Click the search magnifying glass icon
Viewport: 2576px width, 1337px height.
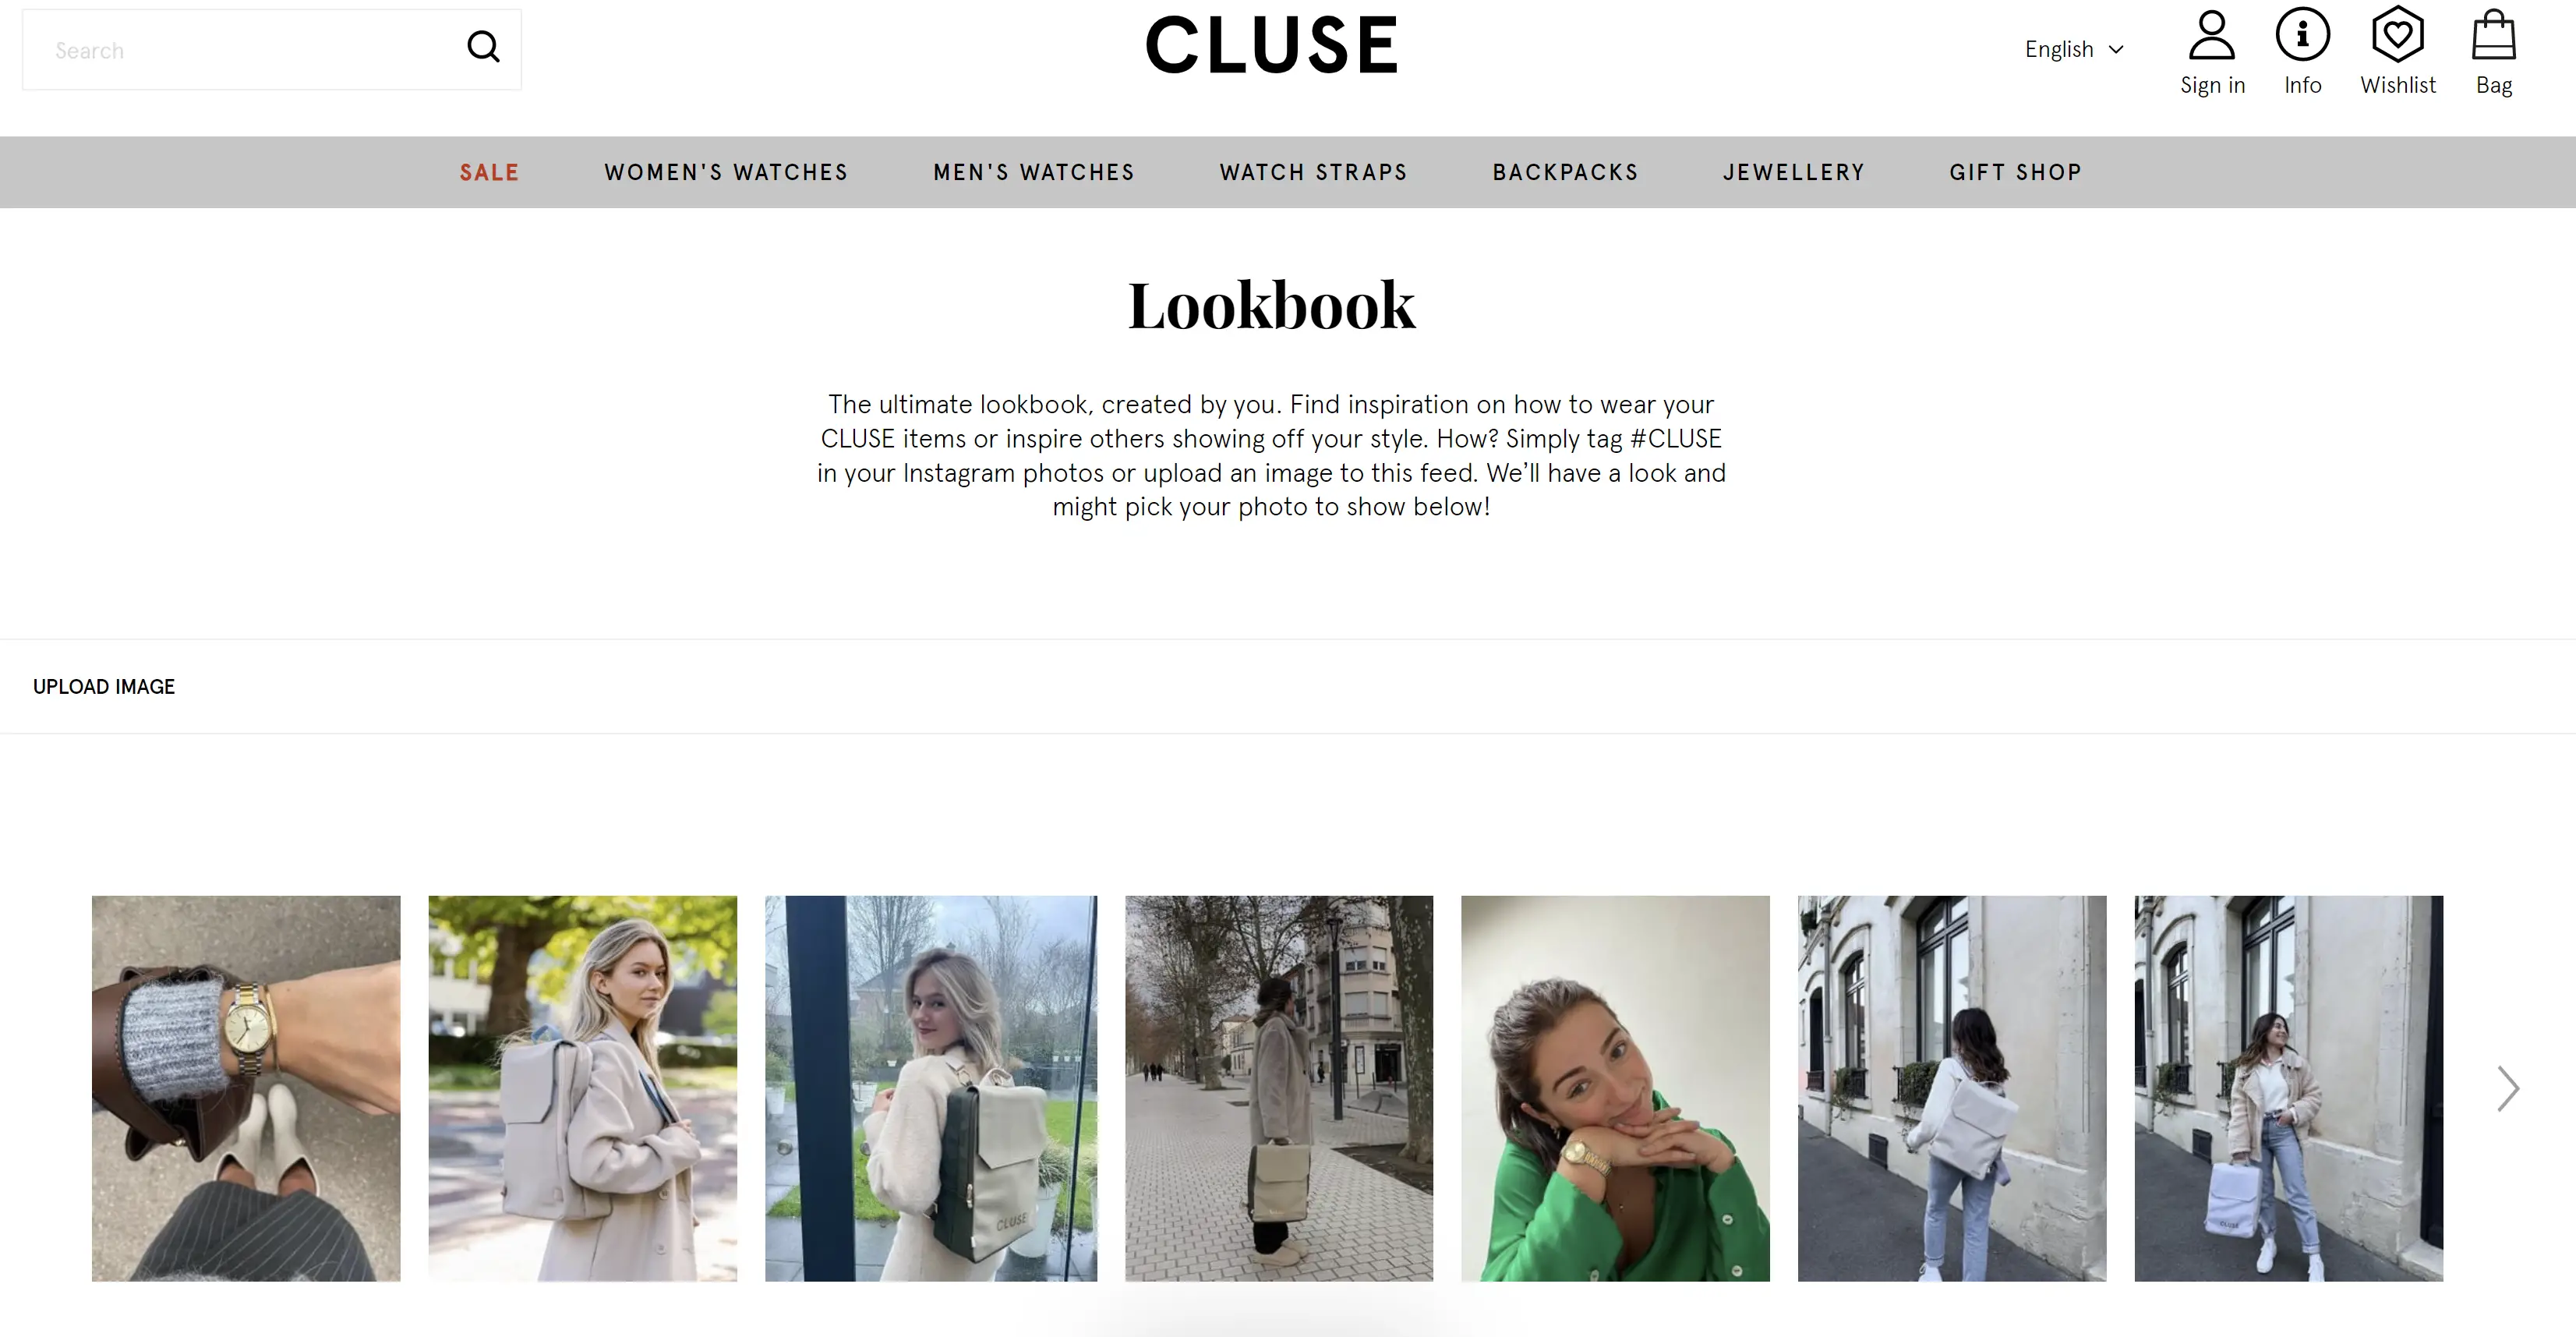pyautogui.click(x=484, y=48)
